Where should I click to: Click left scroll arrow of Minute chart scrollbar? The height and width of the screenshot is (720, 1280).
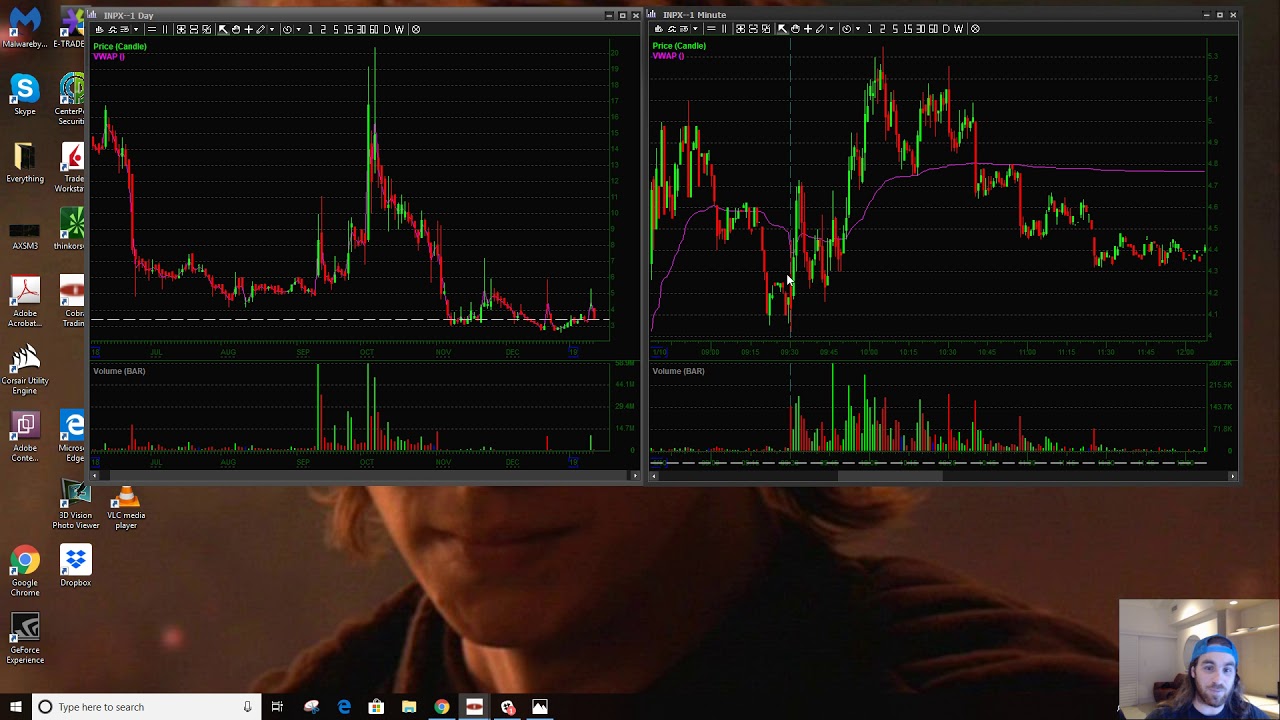click(655, 476)
